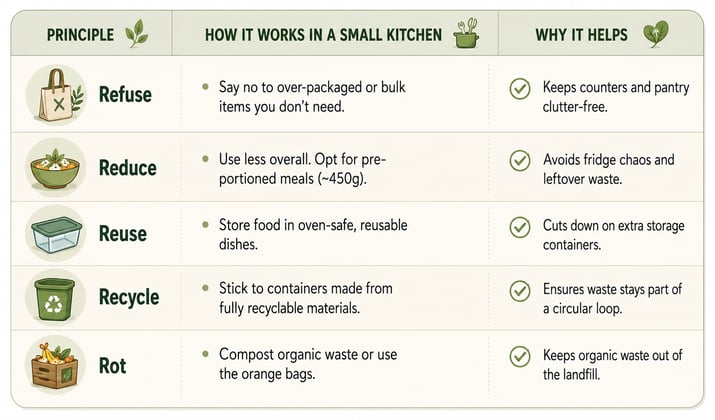
Task: Click HOW IT WORKS IN A SMALL KITCHEN header
Action: pos(323,35)
